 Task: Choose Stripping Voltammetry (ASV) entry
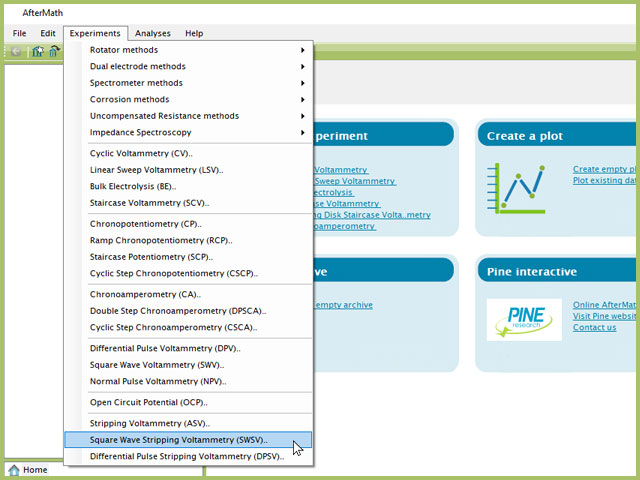pos(189,424)
